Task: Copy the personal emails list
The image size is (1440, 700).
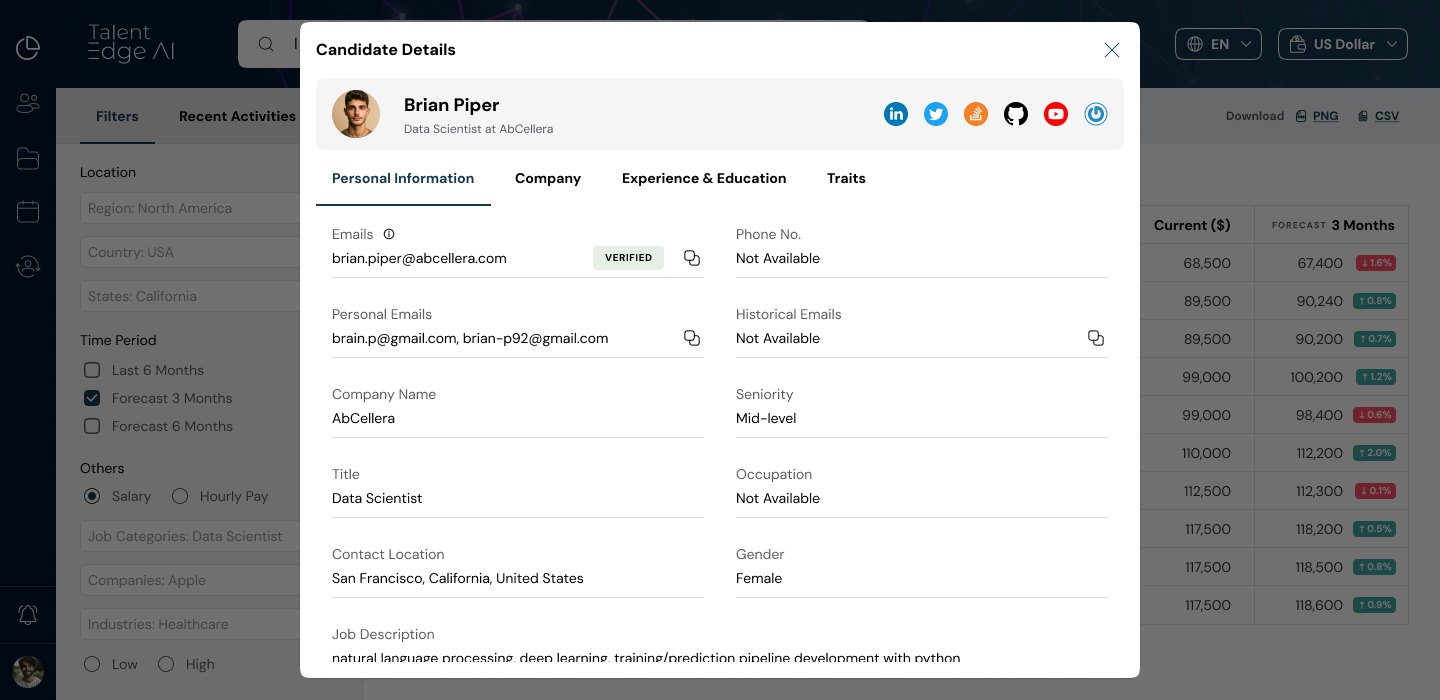Action: point(691,338)
